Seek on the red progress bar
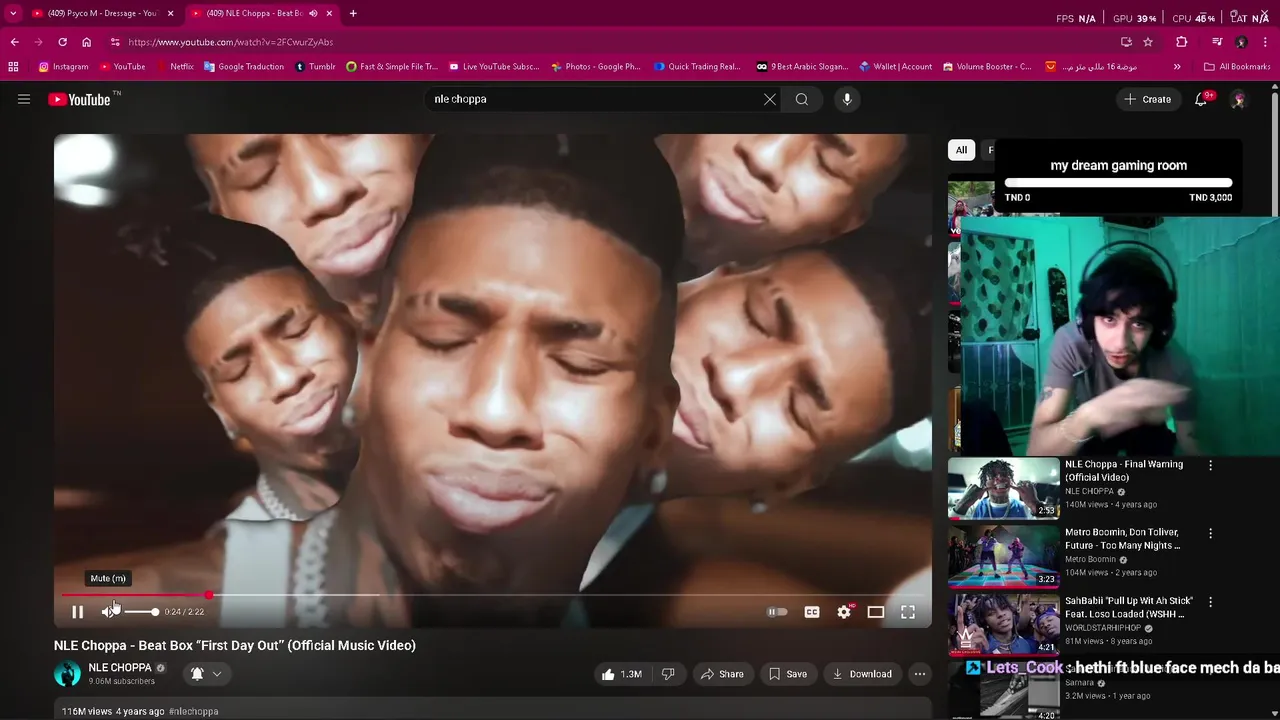The image size is (1280, 720). click(493, 595)
